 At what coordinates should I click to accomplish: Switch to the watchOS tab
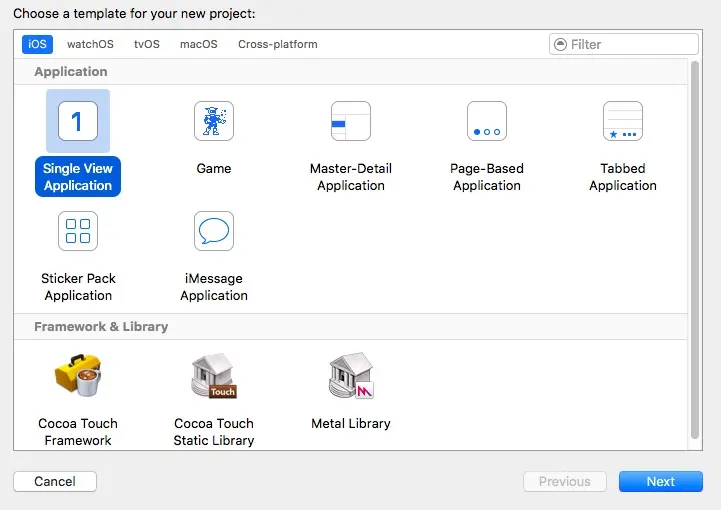[x=90, y=44]
